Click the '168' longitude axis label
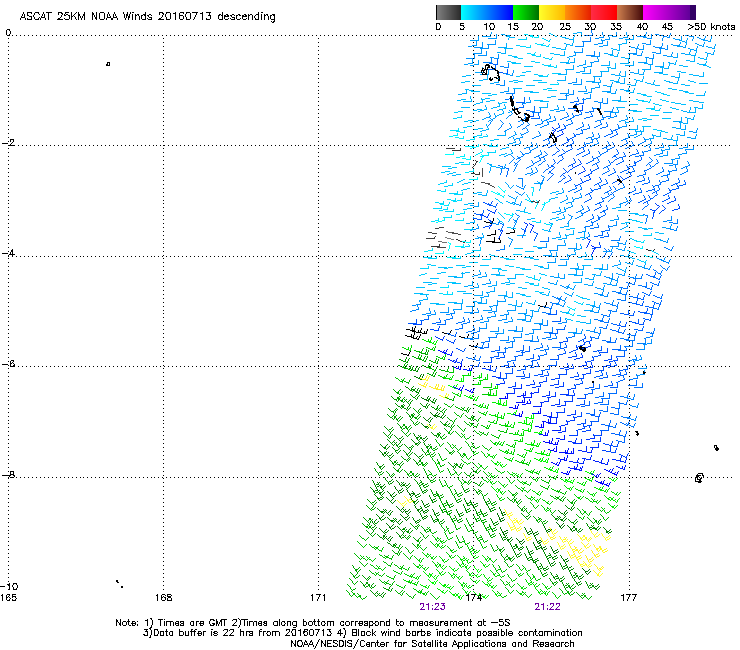 163,598
